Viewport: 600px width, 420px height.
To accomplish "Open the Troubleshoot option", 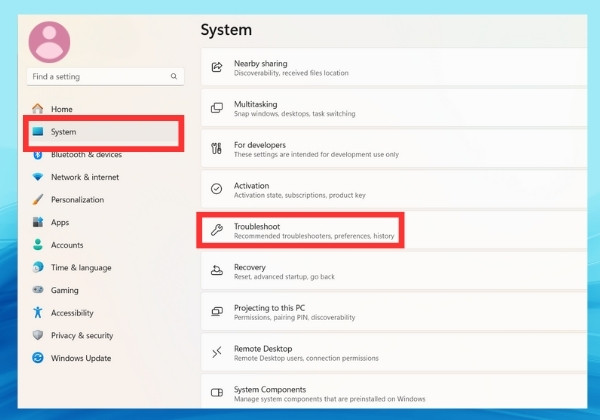I will point(394,230).
